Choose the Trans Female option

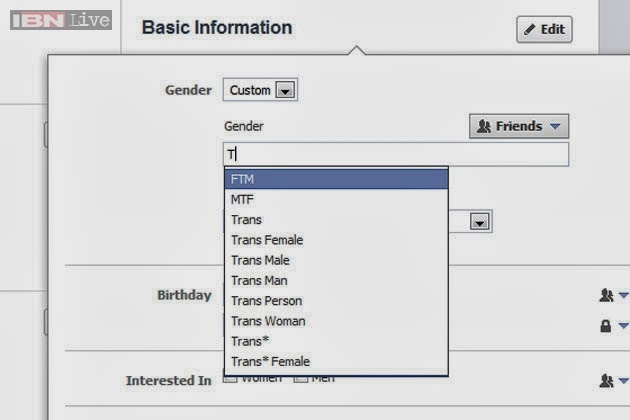click(x=336, y=240)
